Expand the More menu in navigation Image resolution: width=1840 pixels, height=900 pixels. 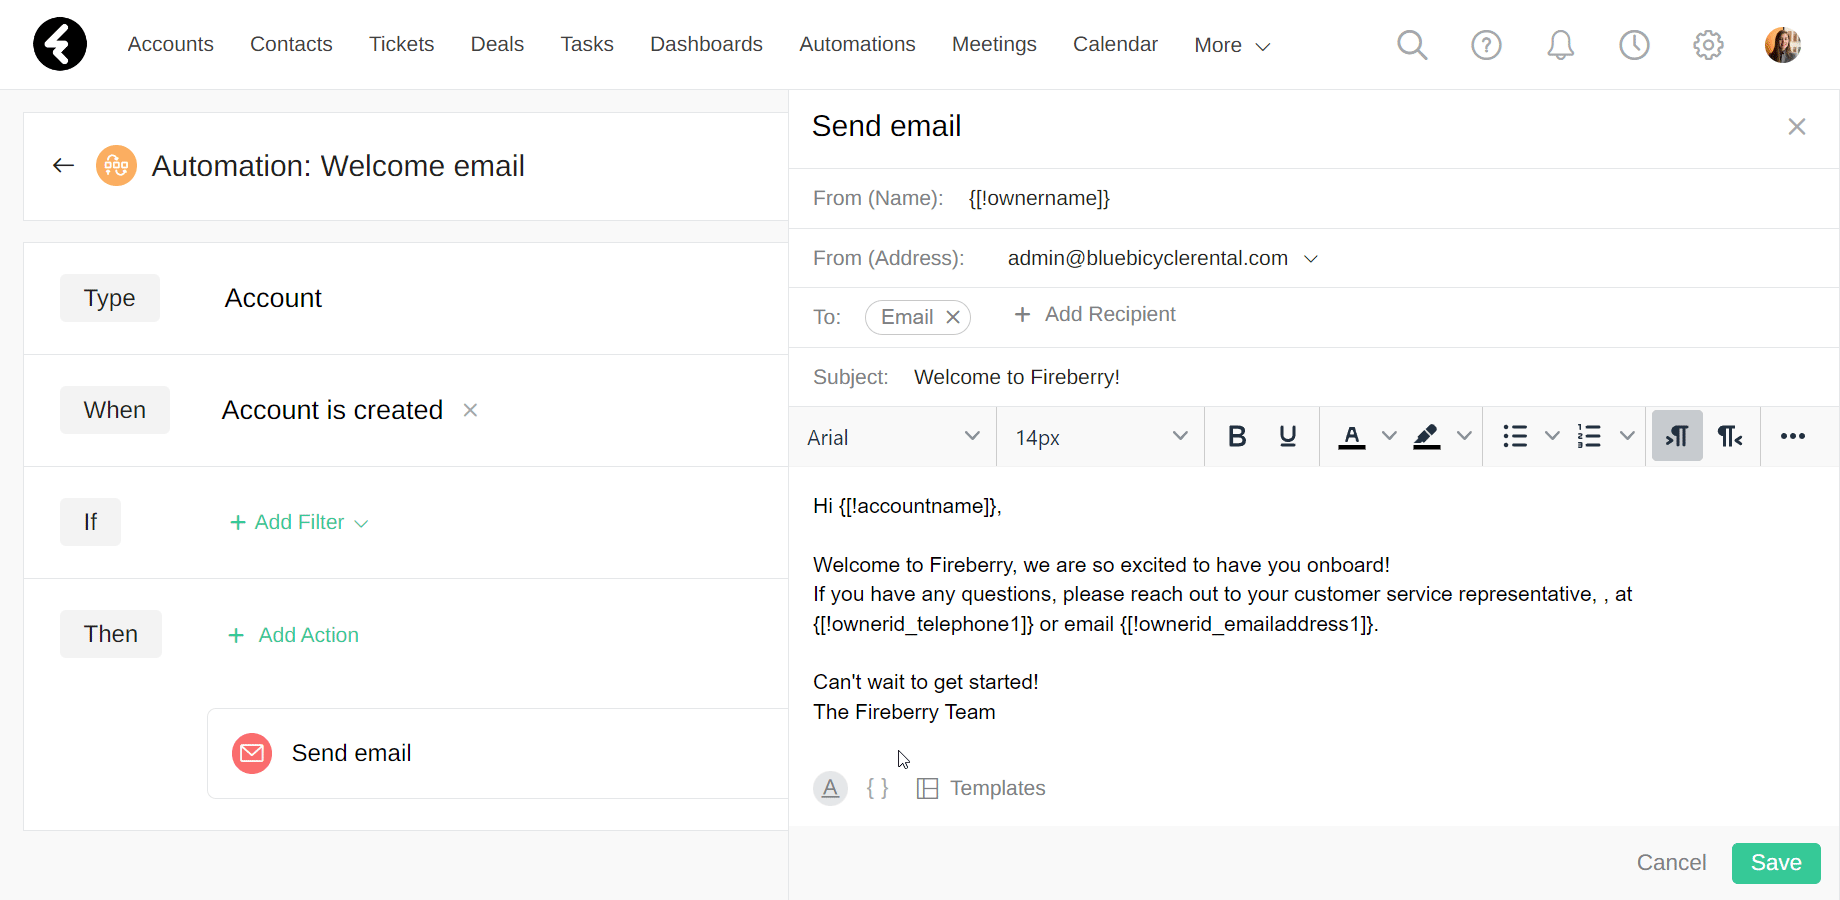(1232, 45)
